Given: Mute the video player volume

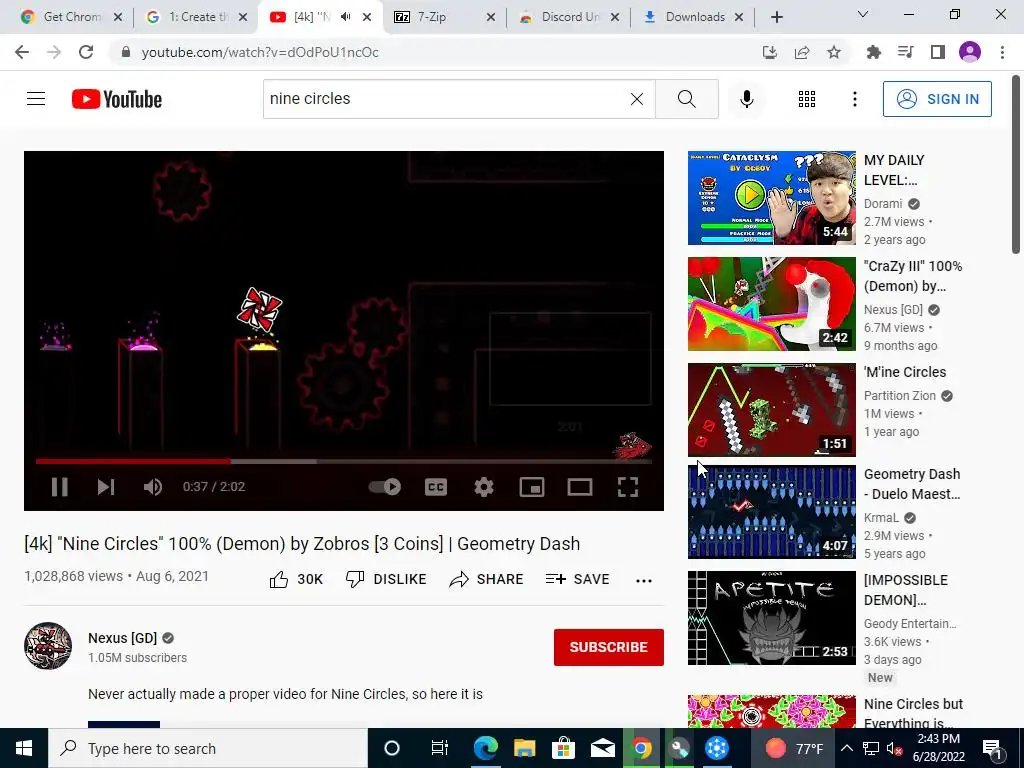Looking at the screenshot, I should coord(153,487).
